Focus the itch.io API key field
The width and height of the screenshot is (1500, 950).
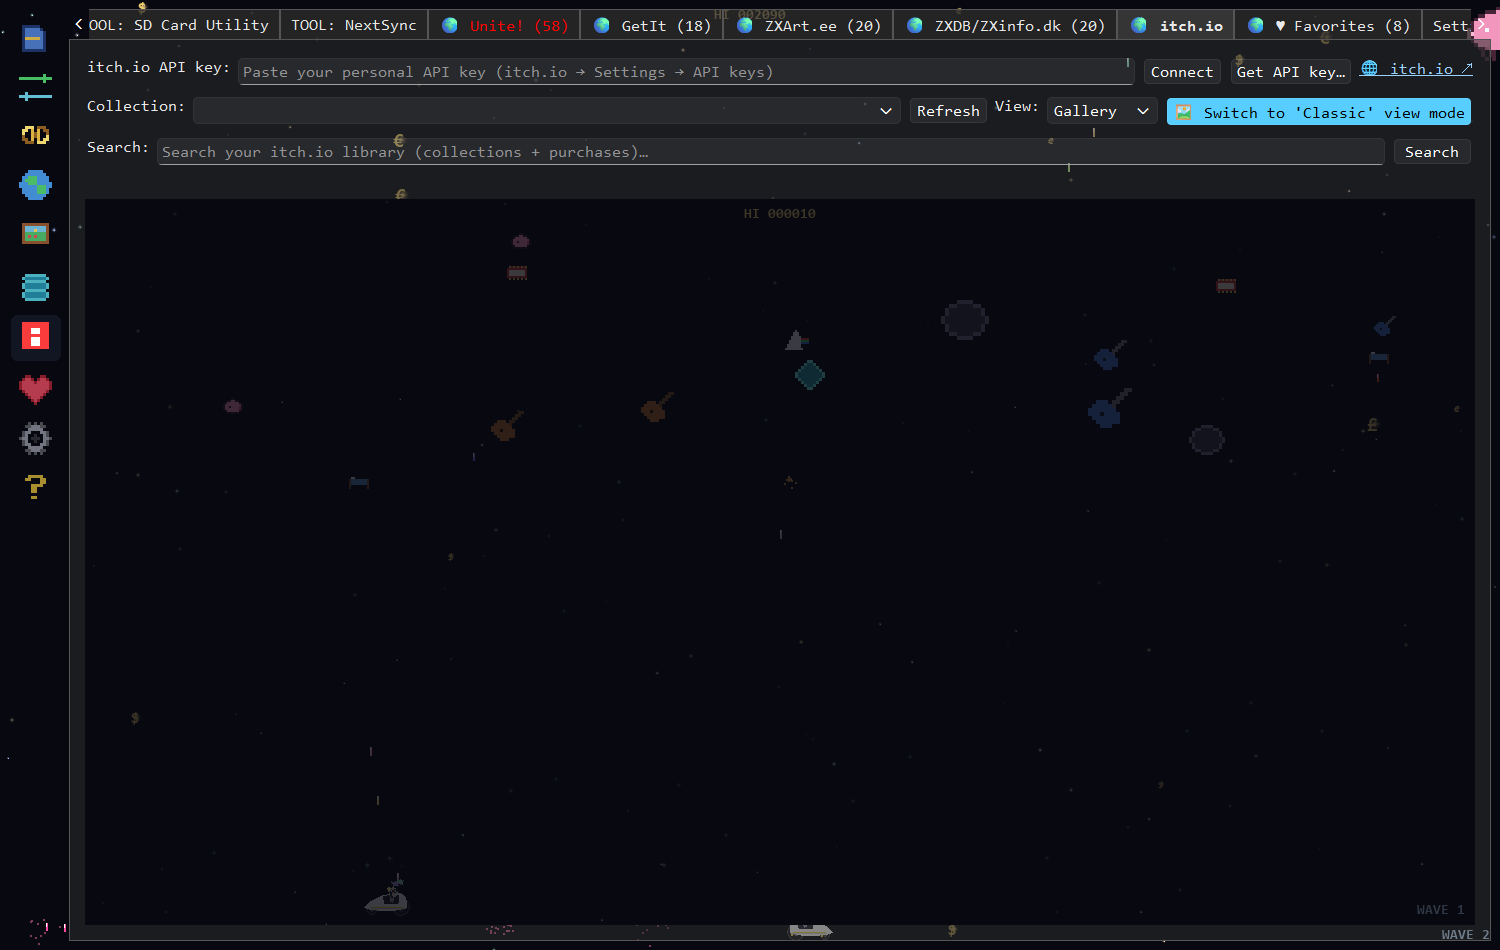(x=686, y=72)
